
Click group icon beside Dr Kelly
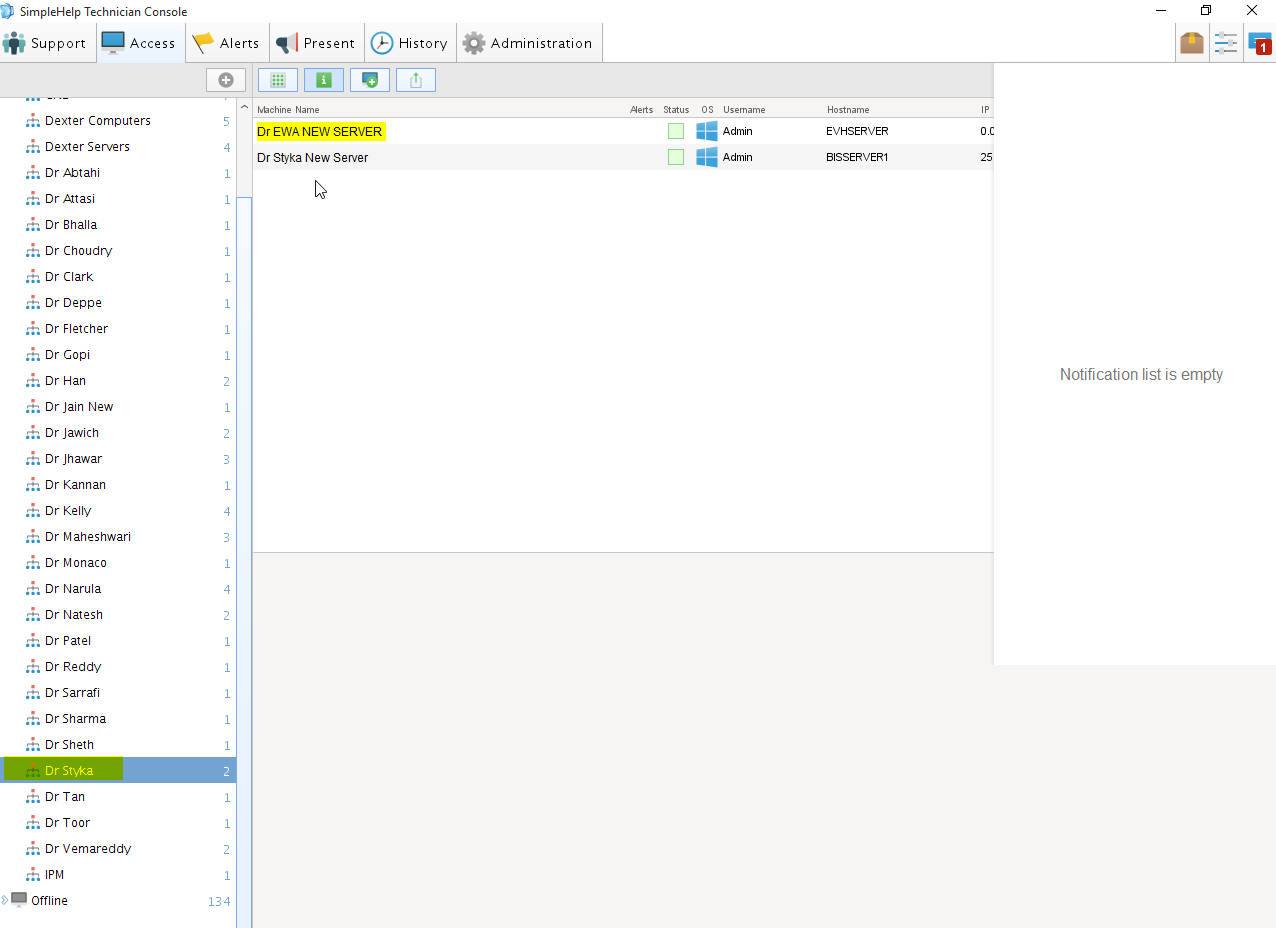coord(33,511)
